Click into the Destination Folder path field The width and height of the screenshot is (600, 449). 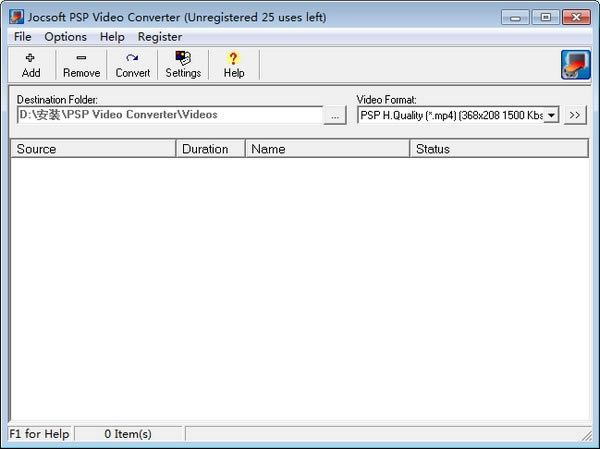[170, 115]
